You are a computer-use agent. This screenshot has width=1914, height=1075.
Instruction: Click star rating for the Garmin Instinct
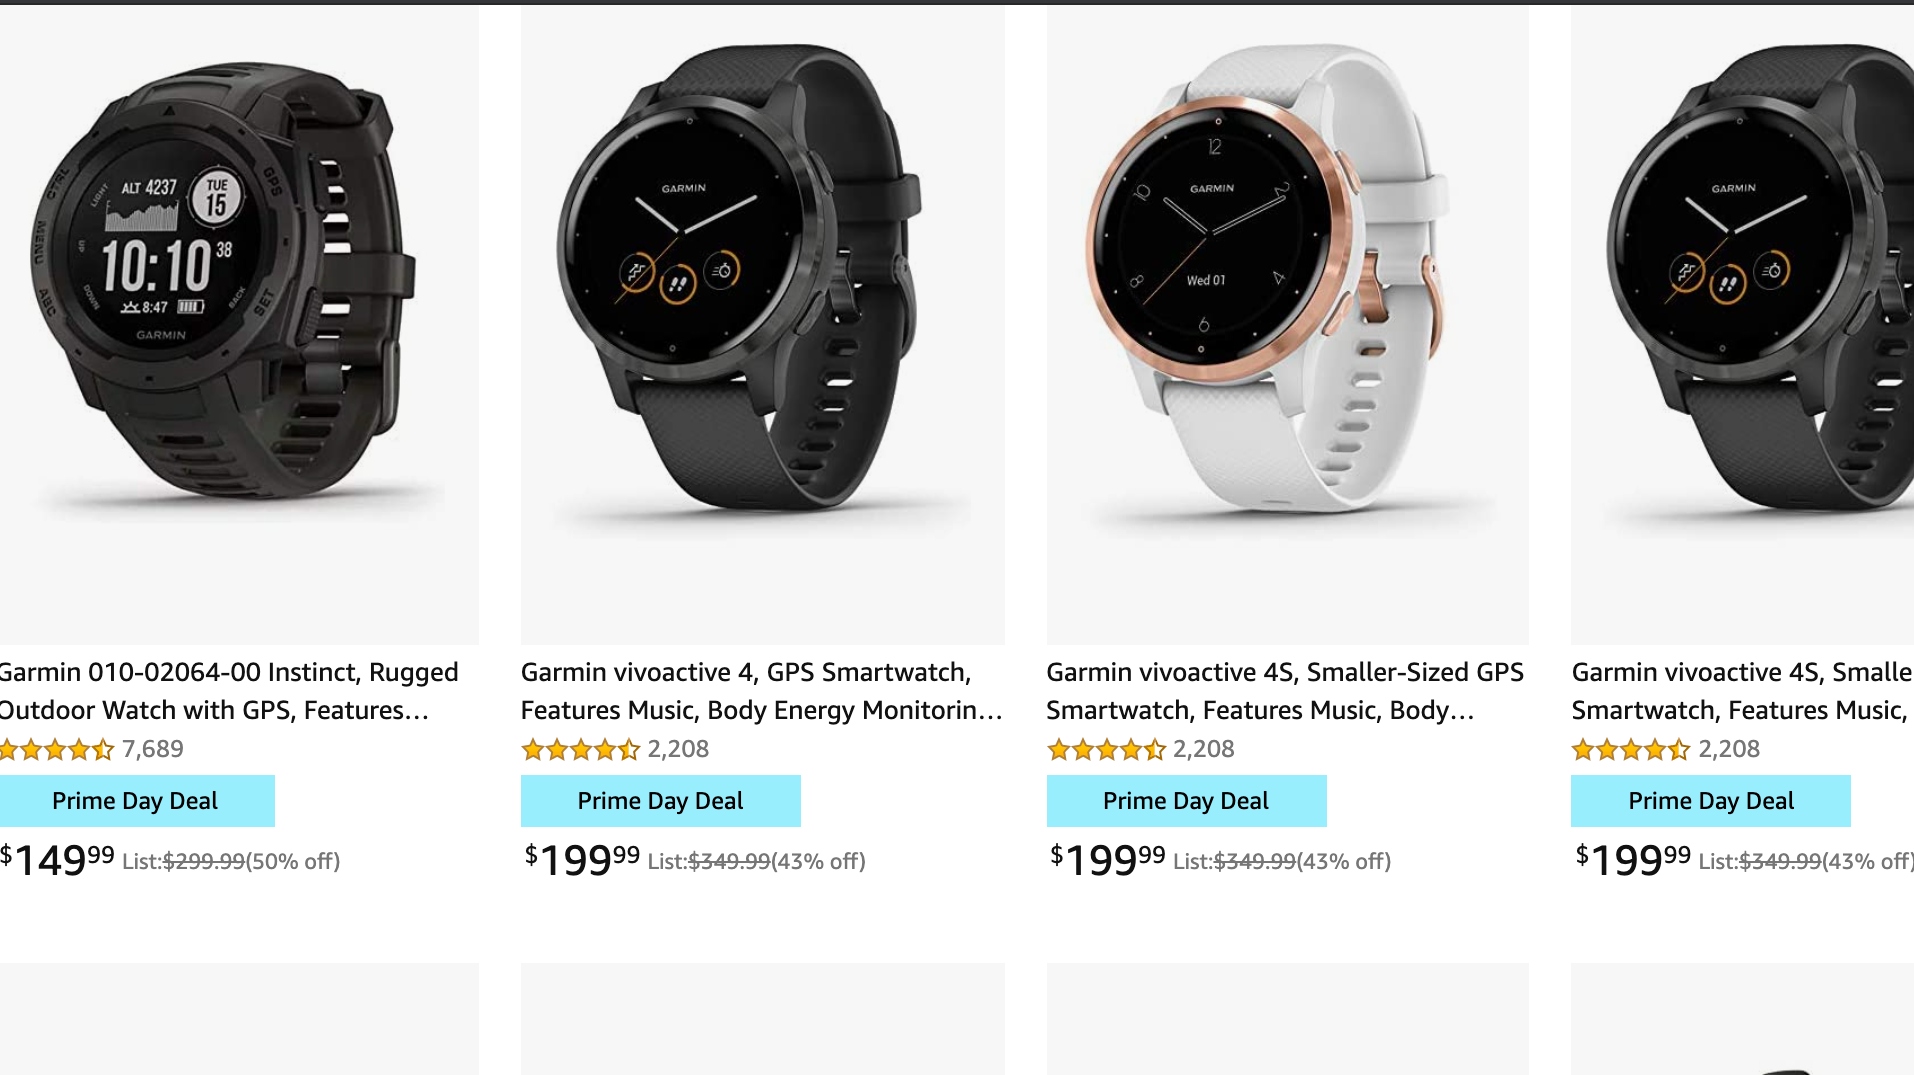[56, 749]
